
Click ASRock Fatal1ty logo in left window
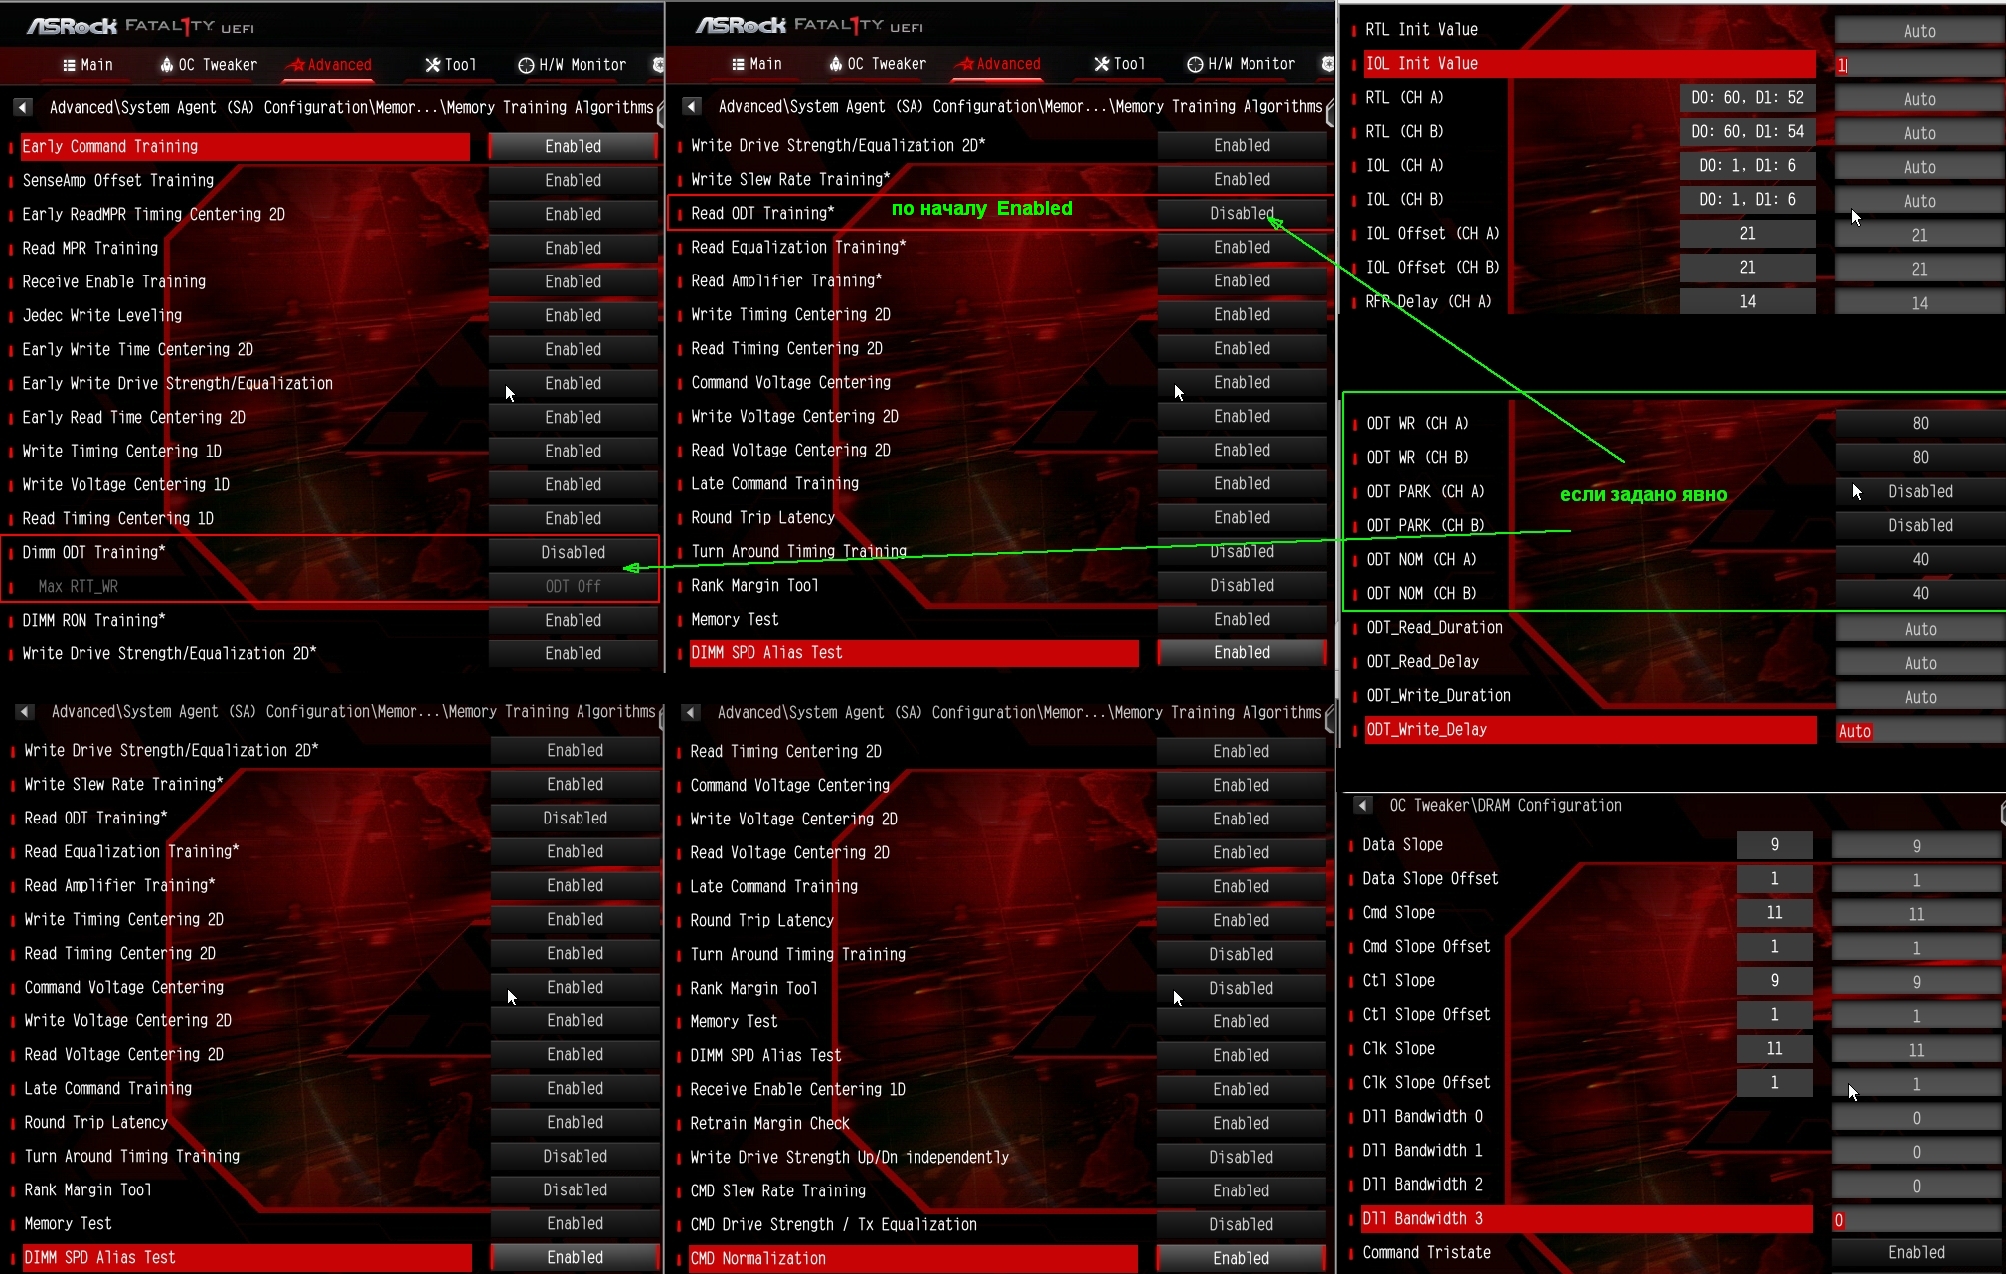tap(140, 26)
